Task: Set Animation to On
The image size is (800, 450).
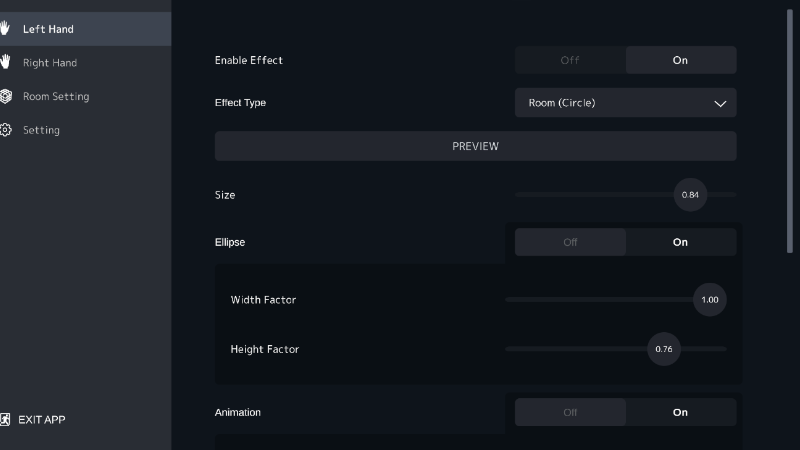Action: [x=681, y=412]
